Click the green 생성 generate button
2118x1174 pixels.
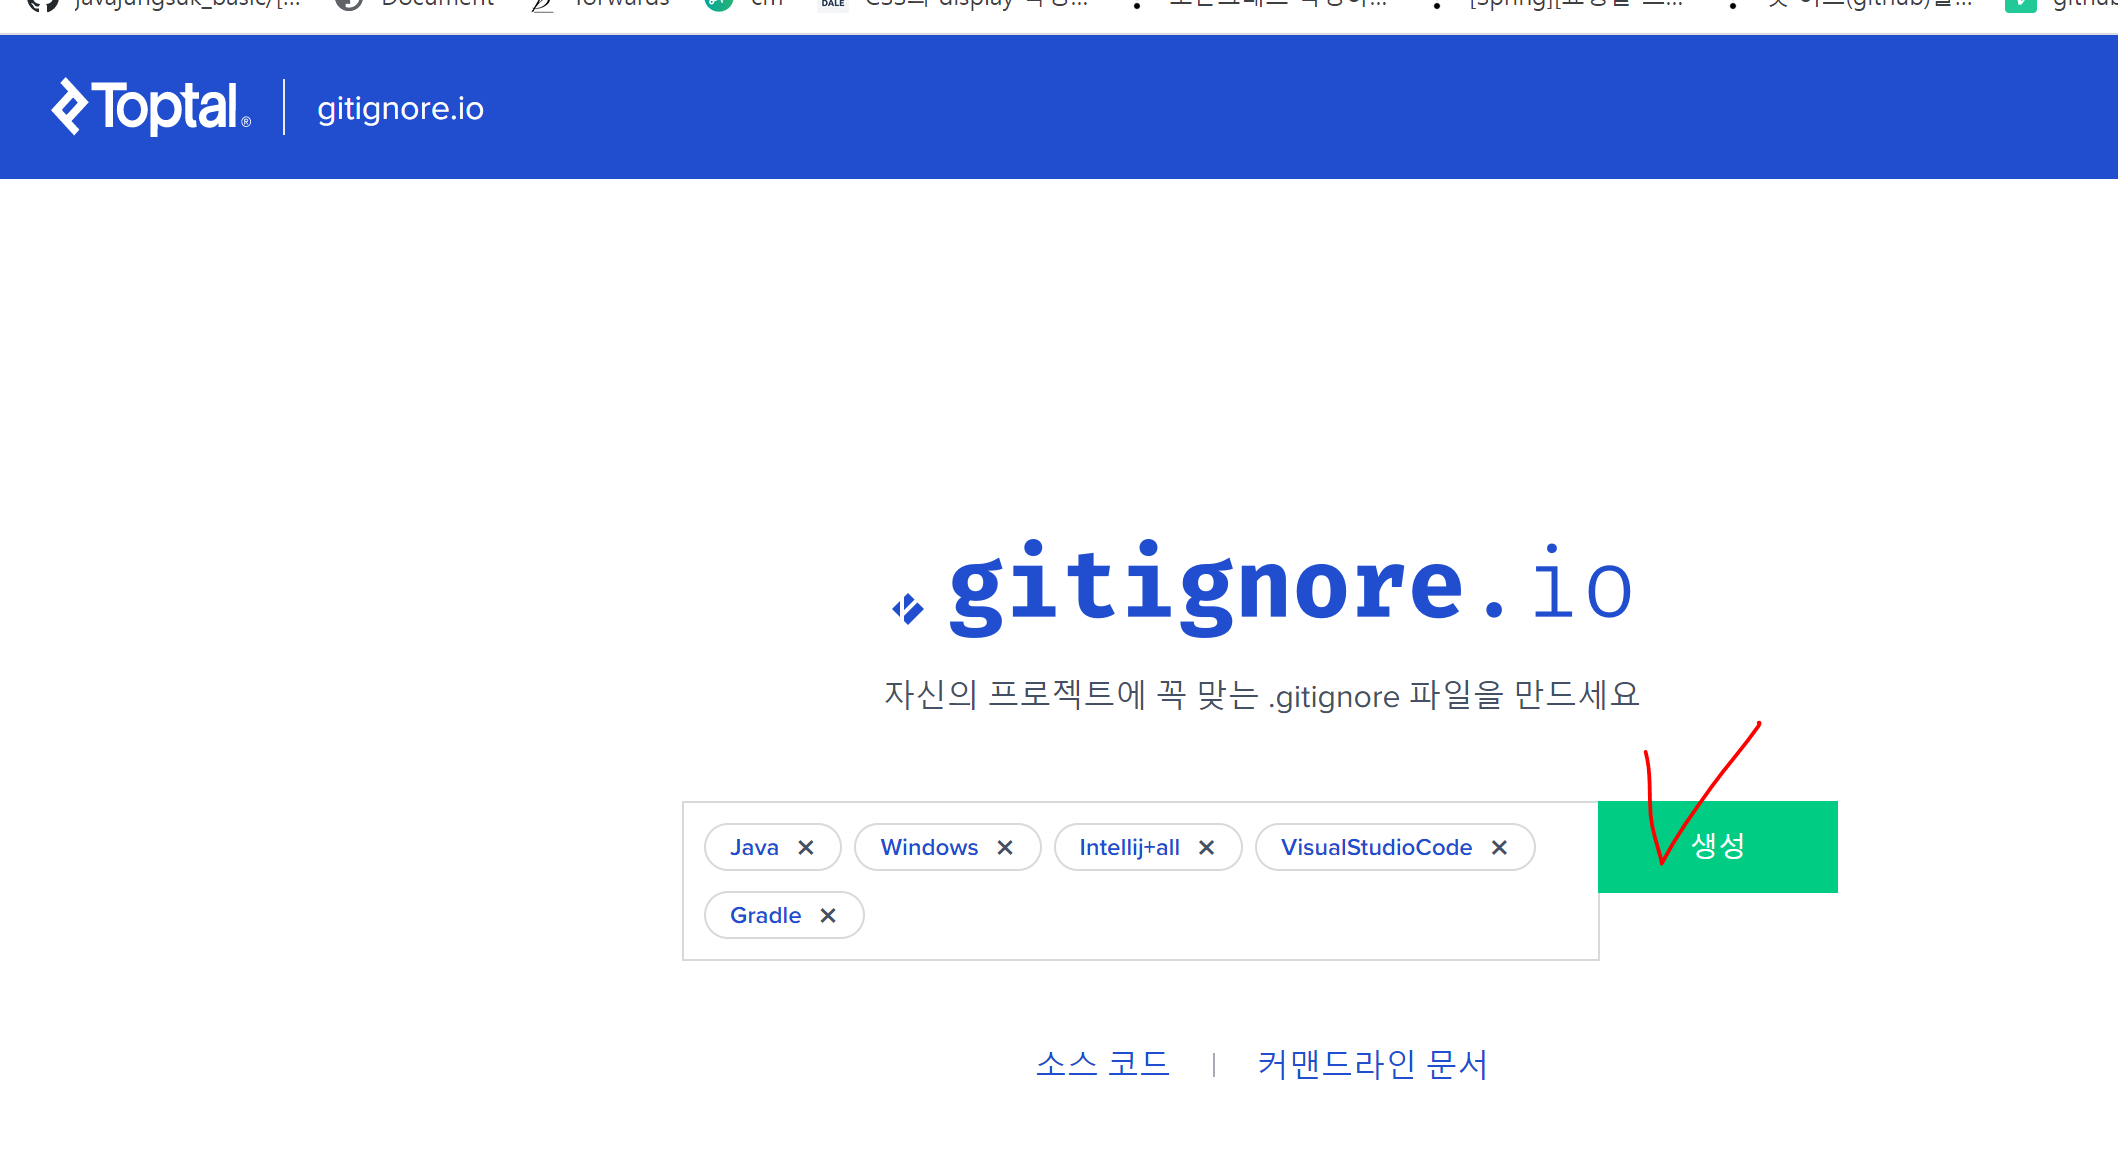[x=1717, y=847]
